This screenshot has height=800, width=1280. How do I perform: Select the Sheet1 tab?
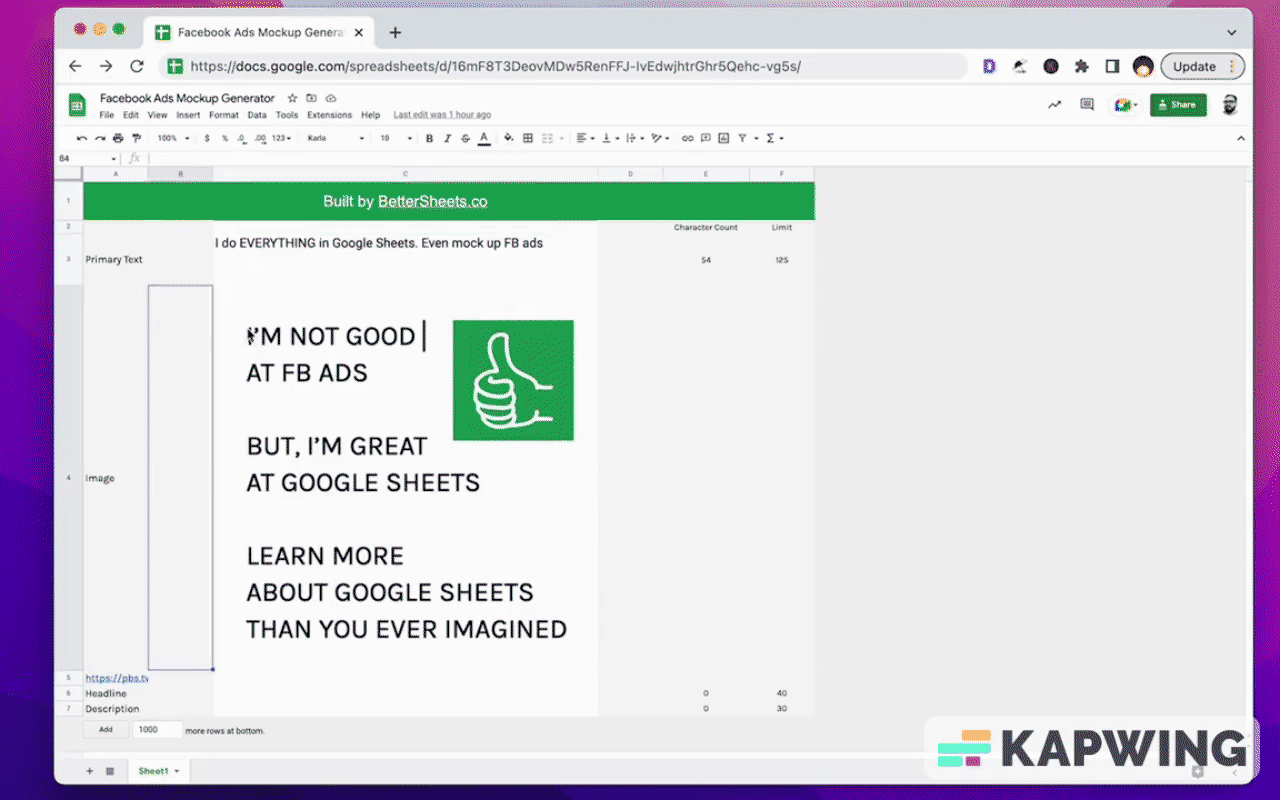pyautogui.click(x=158, y=771)
